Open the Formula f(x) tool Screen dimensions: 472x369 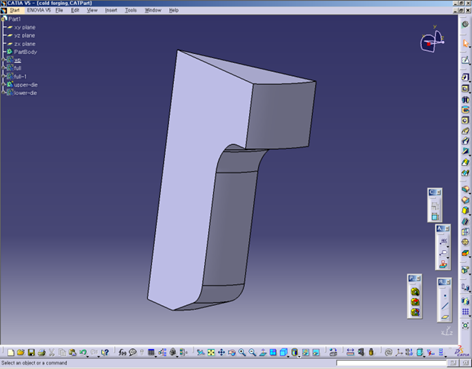click(x=122, y=352)
